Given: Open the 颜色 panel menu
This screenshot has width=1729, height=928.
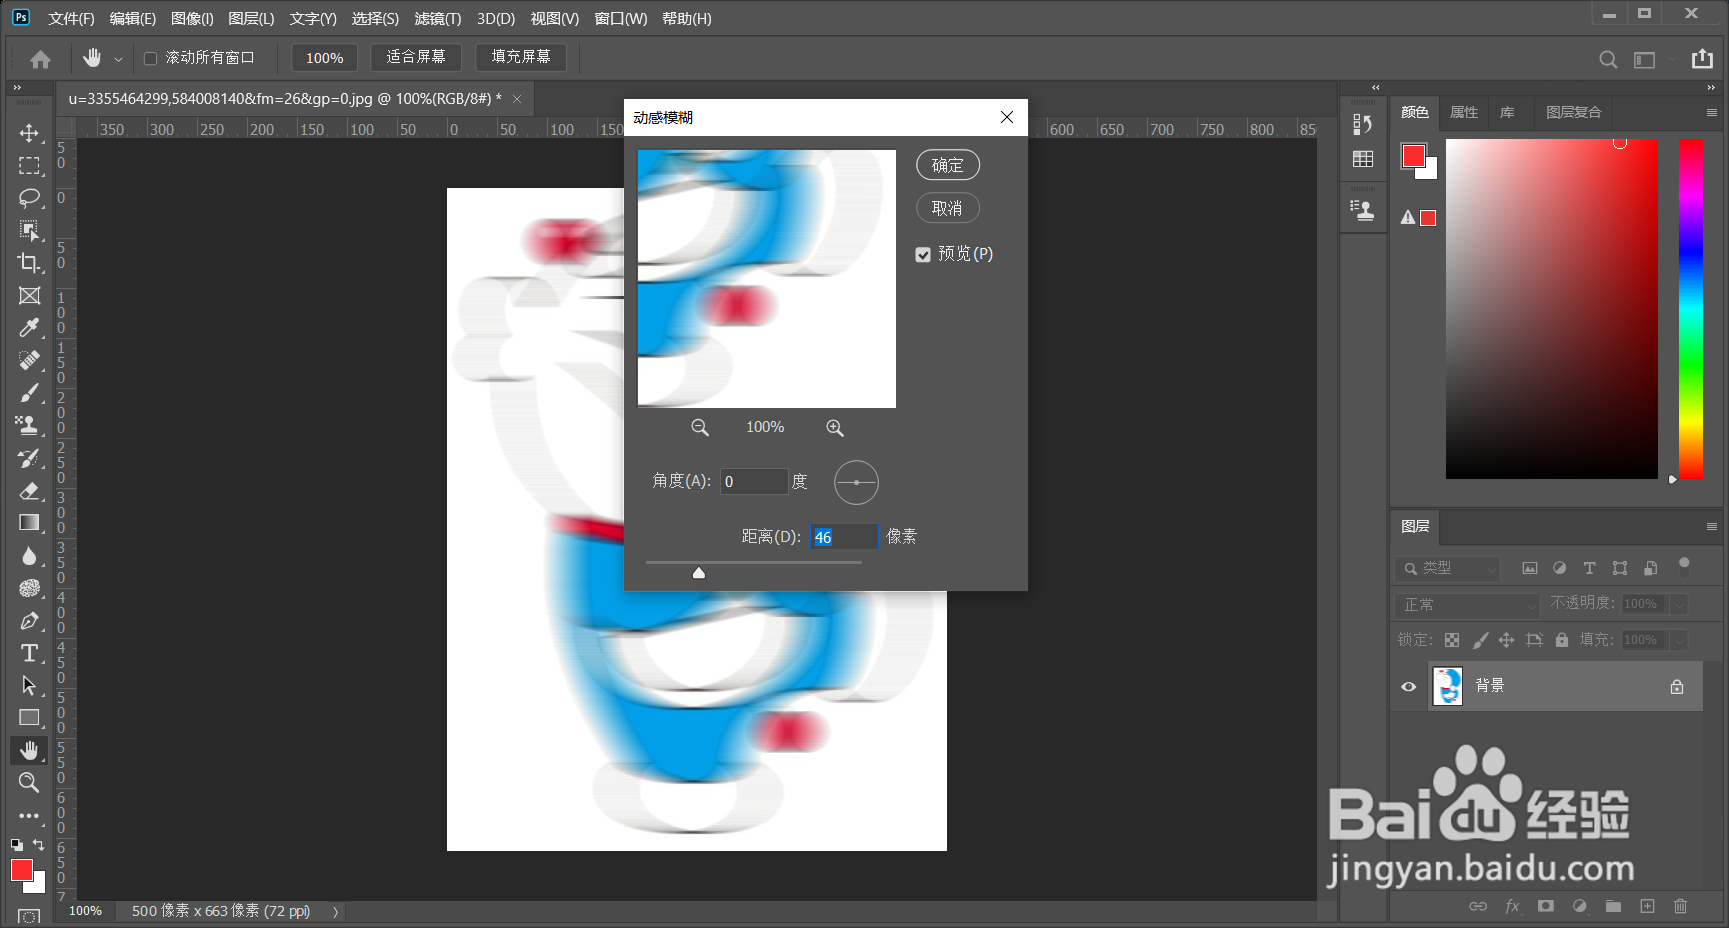Looking at the screenshot, I should (x=1711, y=112).
